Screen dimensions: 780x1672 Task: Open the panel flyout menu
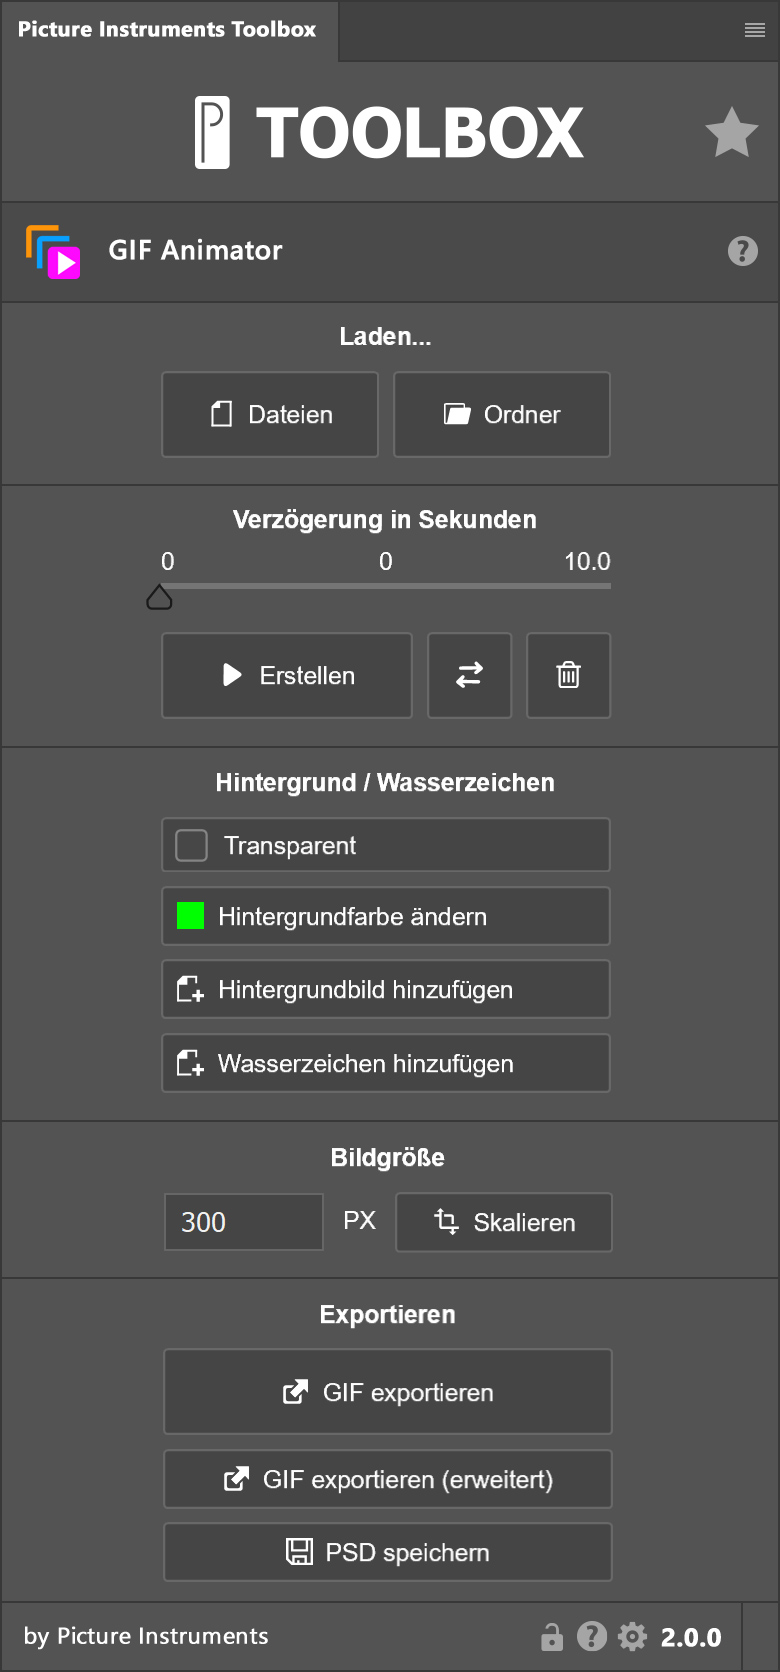(755, 30)
